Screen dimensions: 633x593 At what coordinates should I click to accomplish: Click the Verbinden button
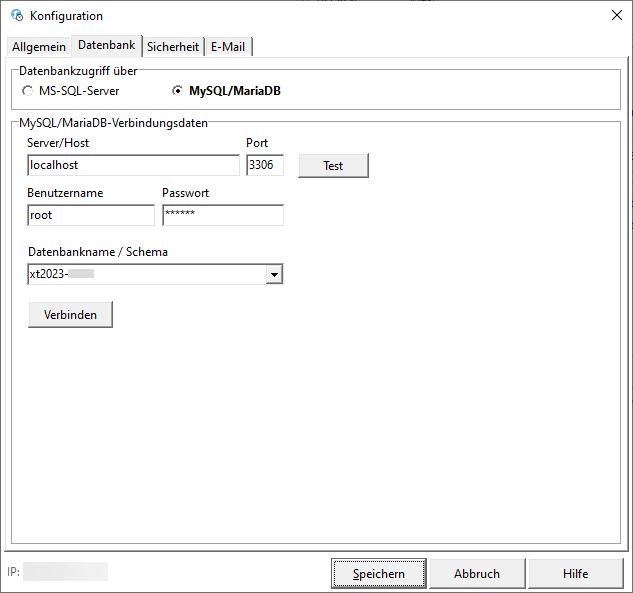point(70,315)
